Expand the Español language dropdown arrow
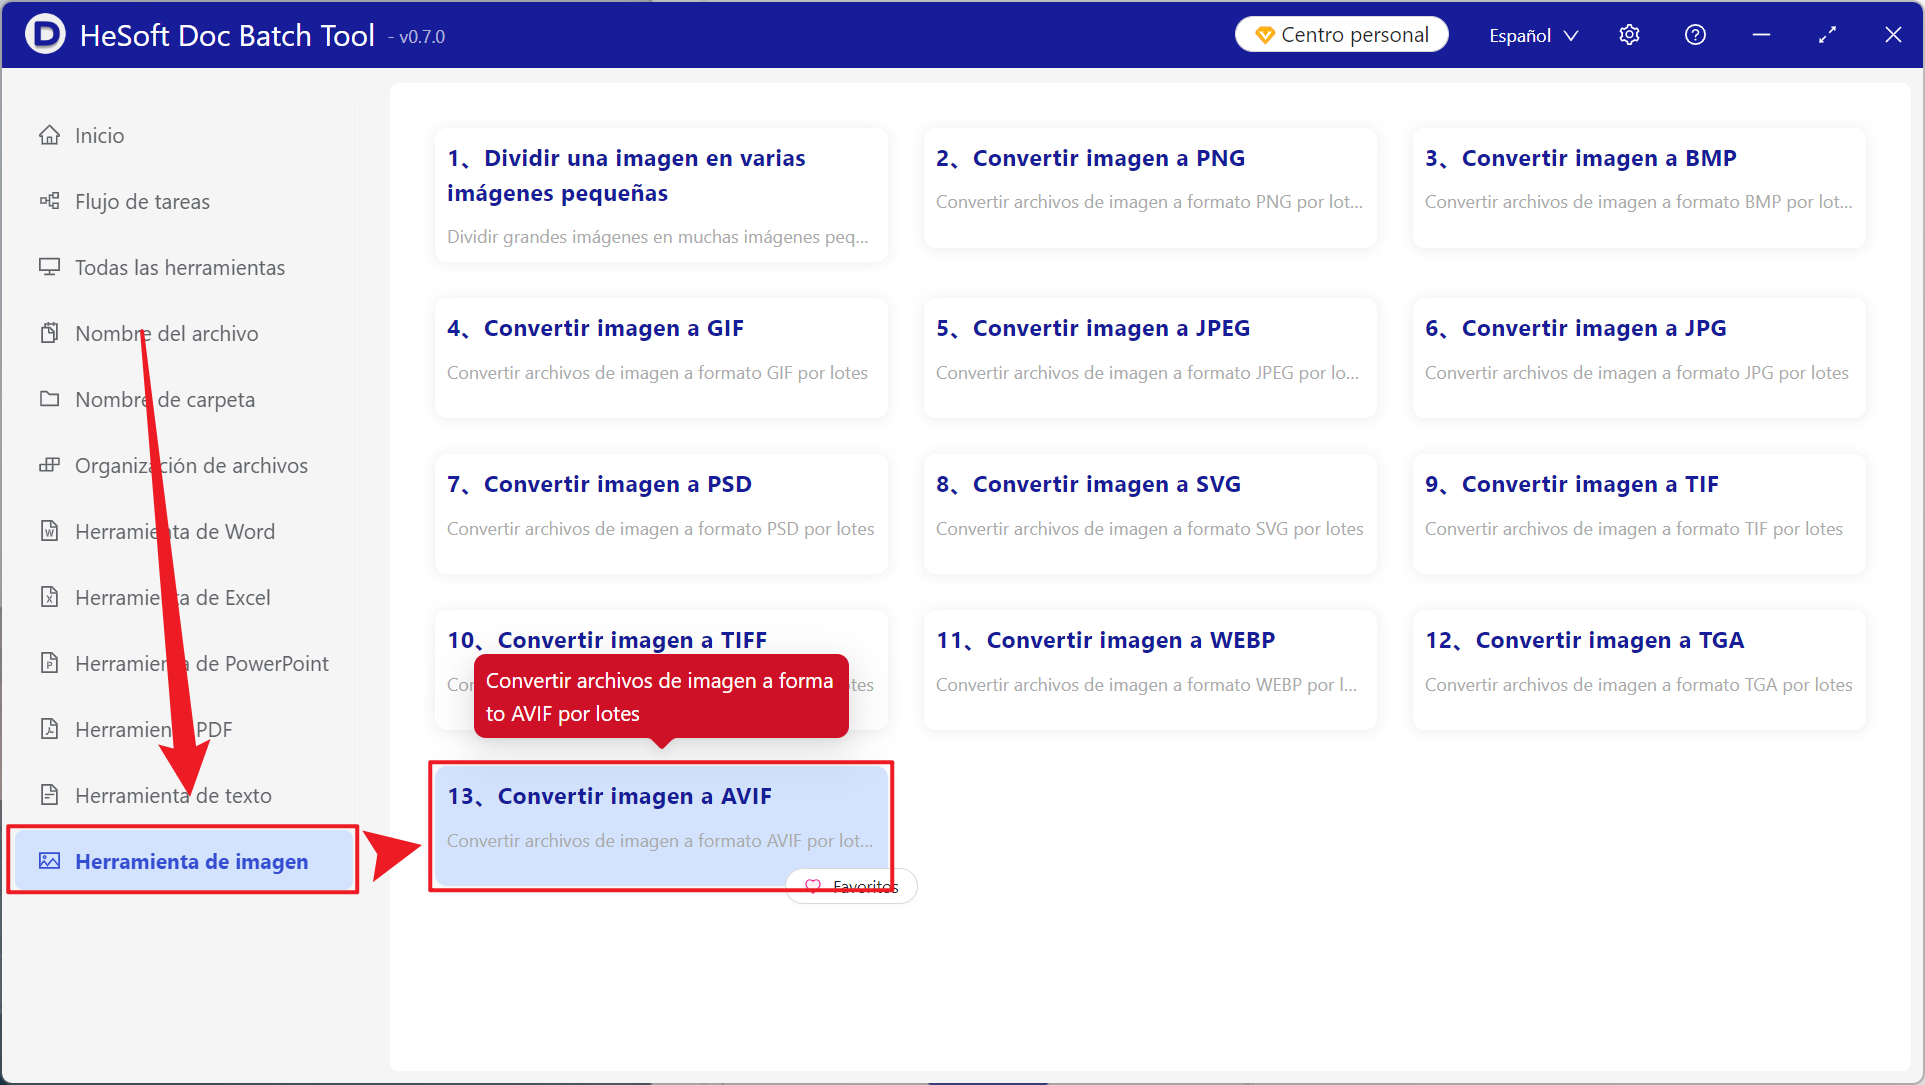This screenshot has height=1085, width=1925. (x=1571, y=36)
